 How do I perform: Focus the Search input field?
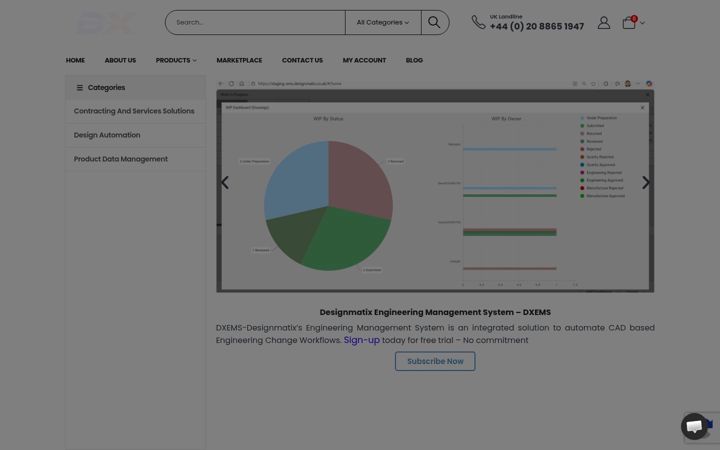coord(255,22)
